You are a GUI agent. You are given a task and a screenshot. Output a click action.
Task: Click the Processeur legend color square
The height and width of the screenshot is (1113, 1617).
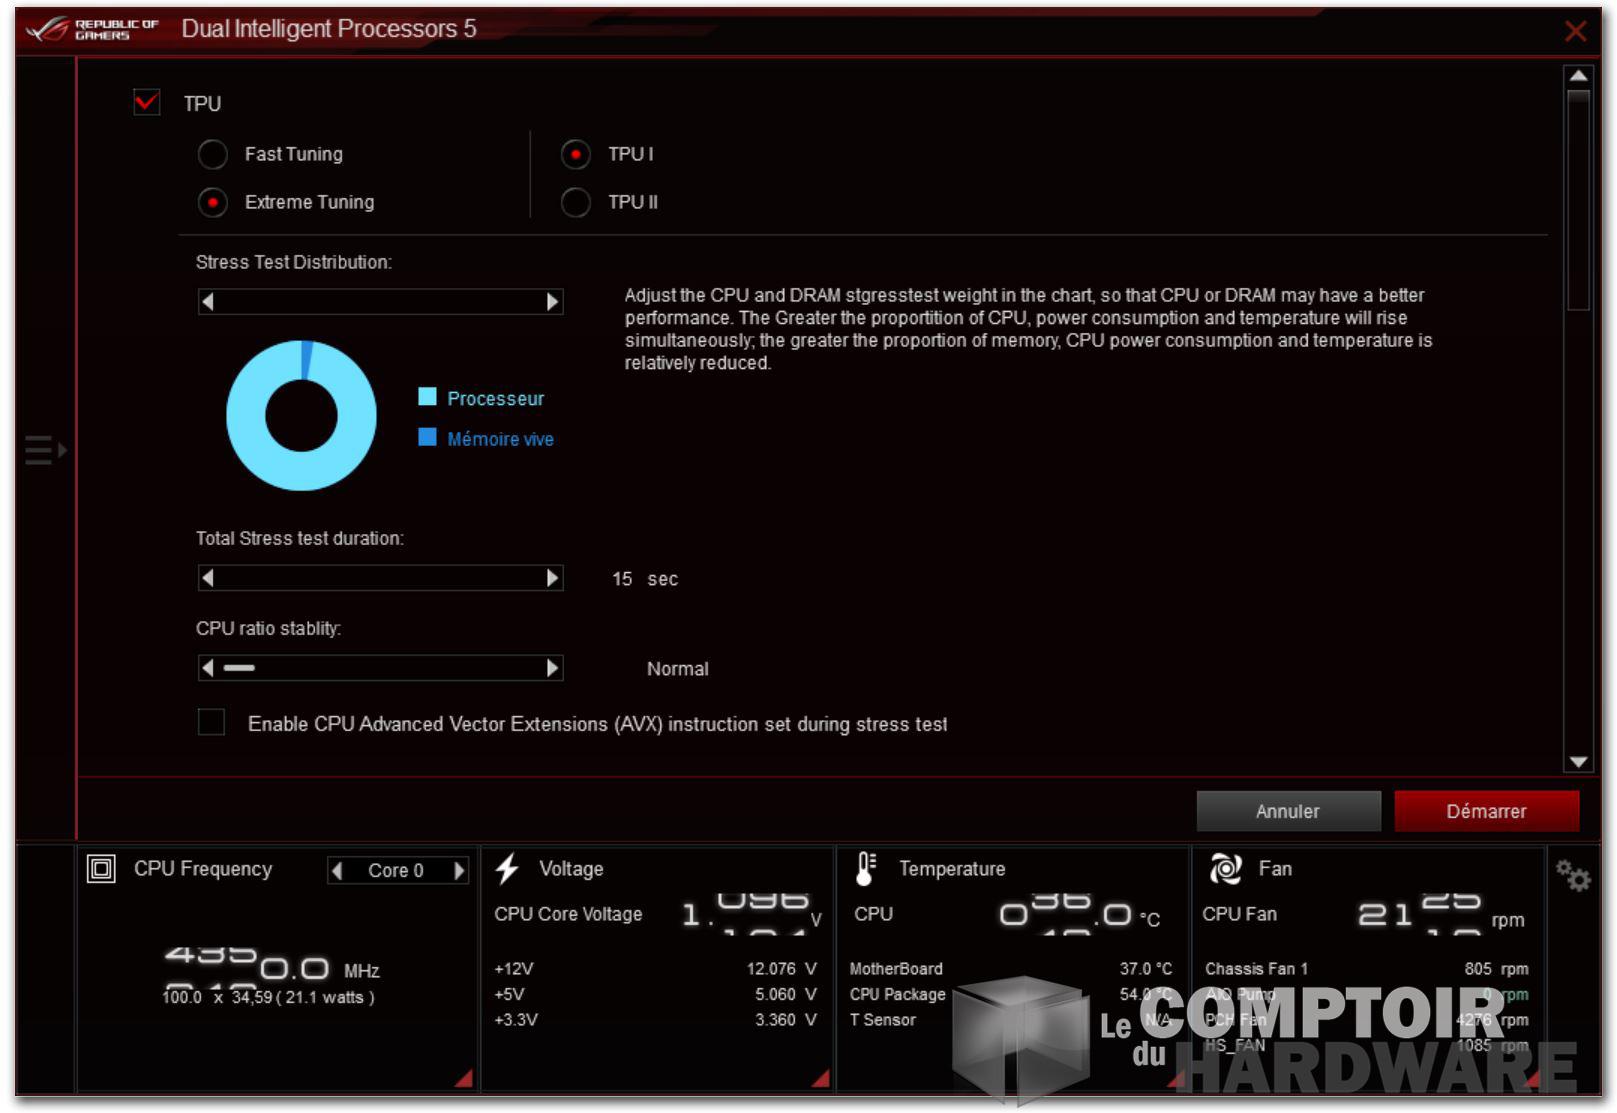click(x=427, y=397)
